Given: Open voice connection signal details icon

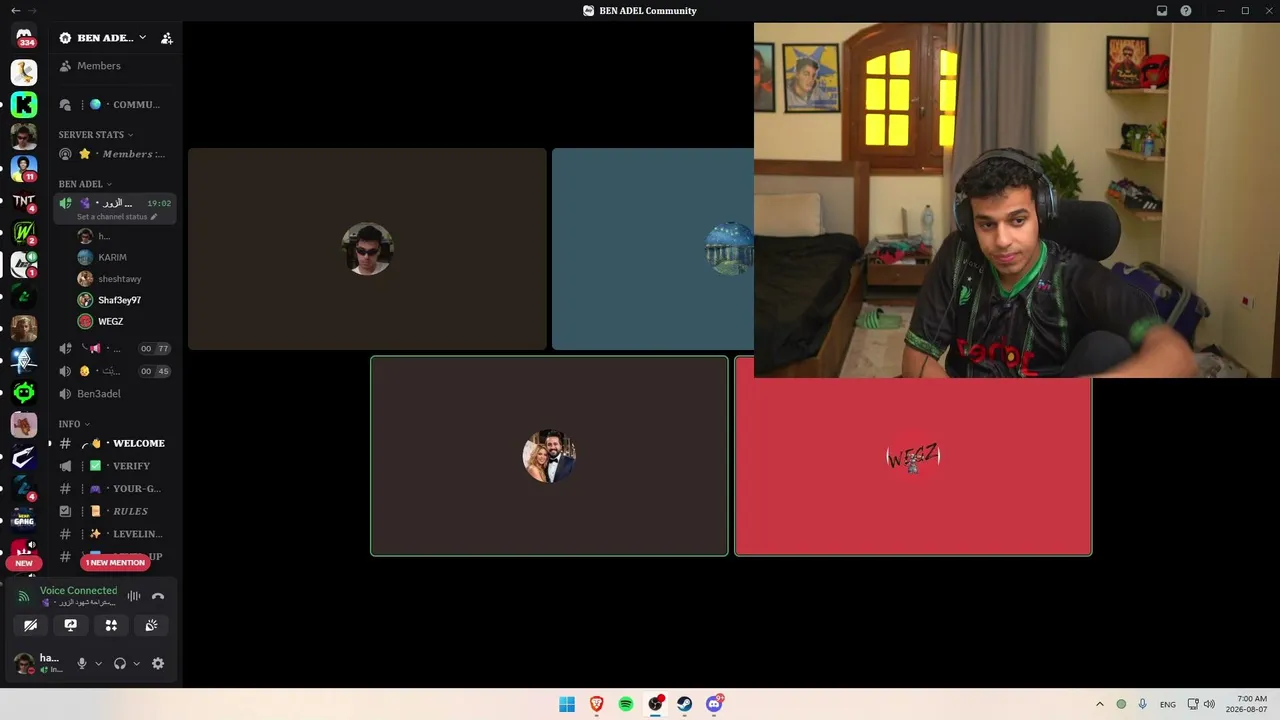Looking at the screenshot, I should [x=24, y=597].
